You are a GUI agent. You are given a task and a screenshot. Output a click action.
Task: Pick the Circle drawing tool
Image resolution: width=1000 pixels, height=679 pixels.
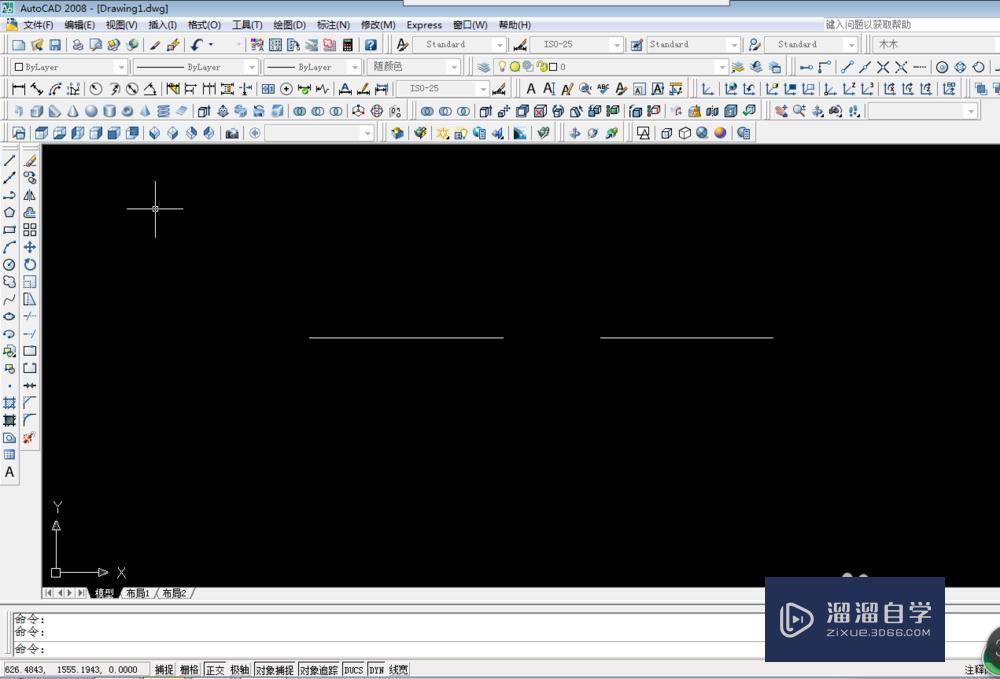point(9,264)
